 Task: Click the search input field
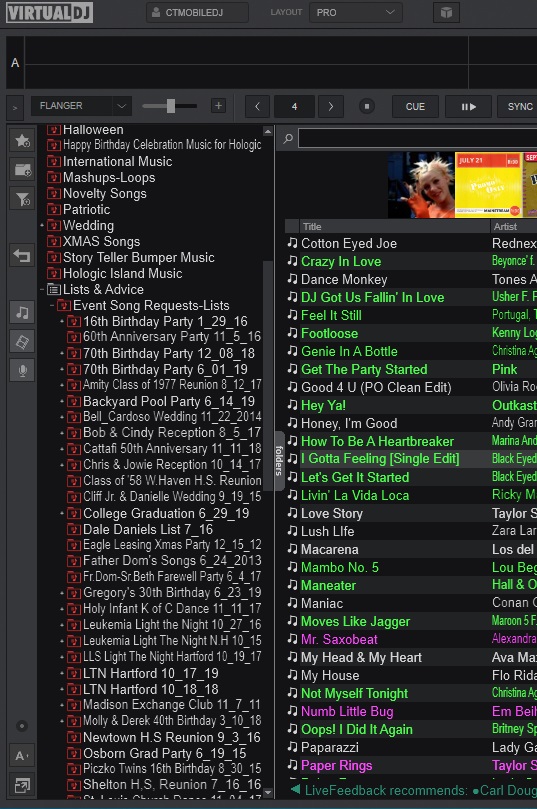click(417, 138)
